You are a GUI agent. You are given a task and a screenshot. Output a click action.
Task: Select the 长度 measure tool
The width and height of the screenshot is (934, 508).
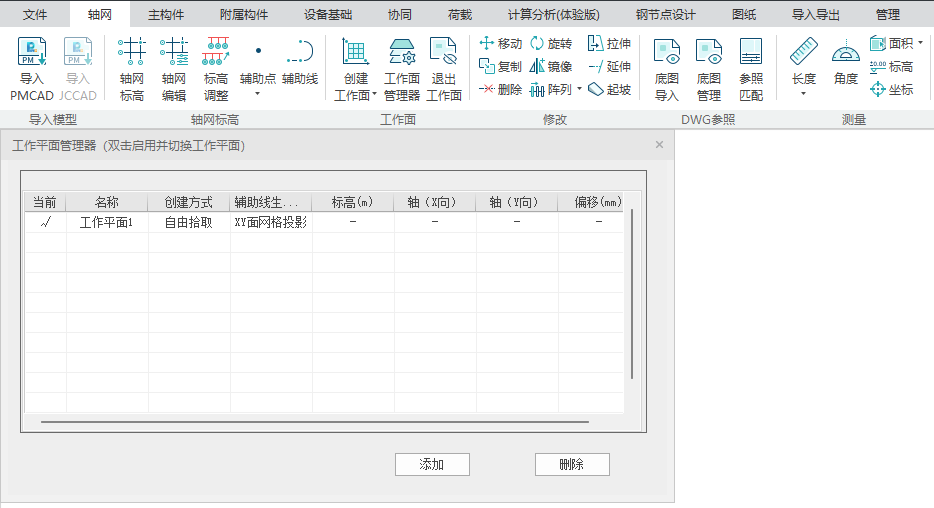coord(804,63)
